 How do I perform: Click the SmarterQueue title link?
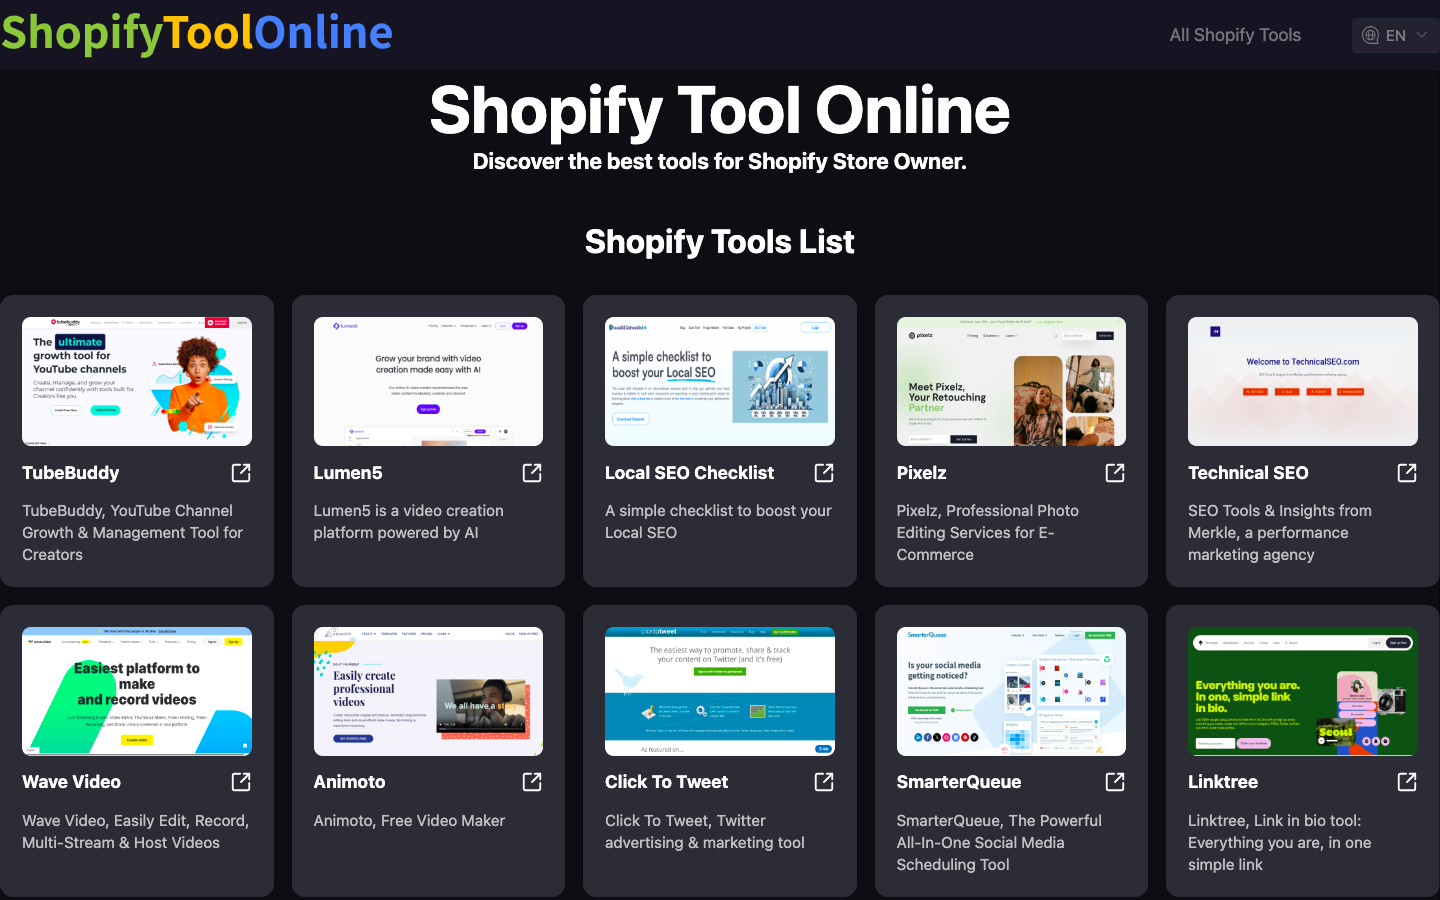(958, 782)
